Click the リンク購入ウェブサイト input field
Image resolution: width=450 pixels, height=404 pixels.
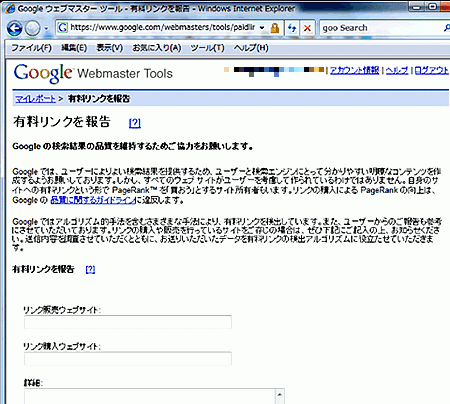[x=128, y=359]
